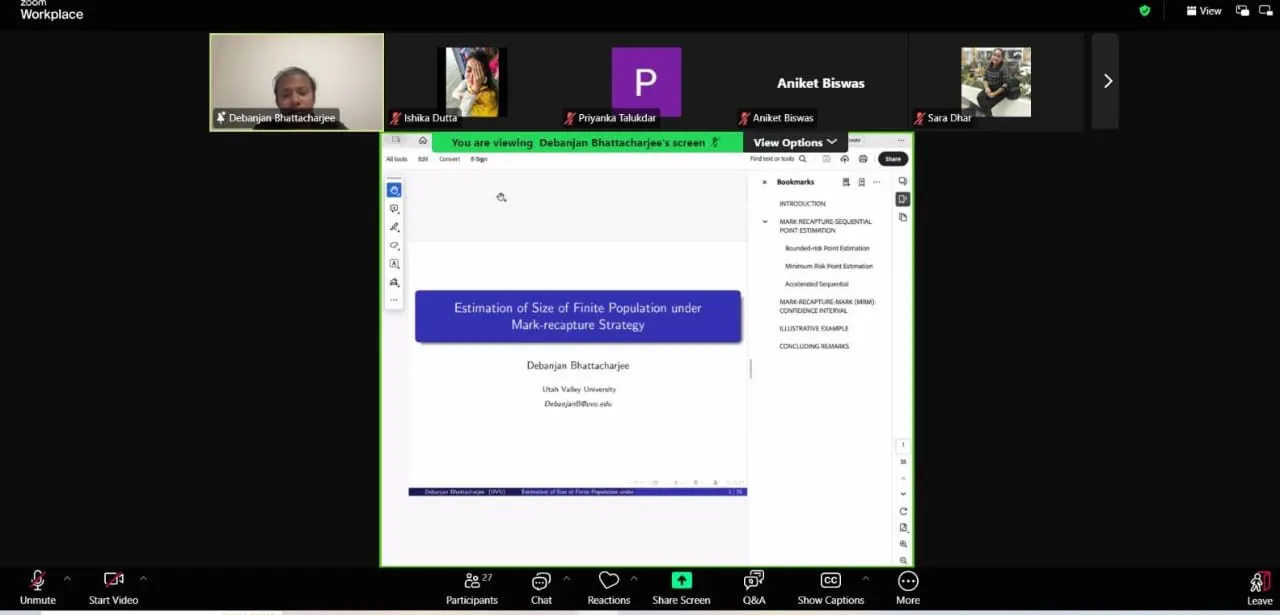This screenshot has height=615, width=1280.
Task: Click the Acrobat Home icon
Action: tap(423, 141)
